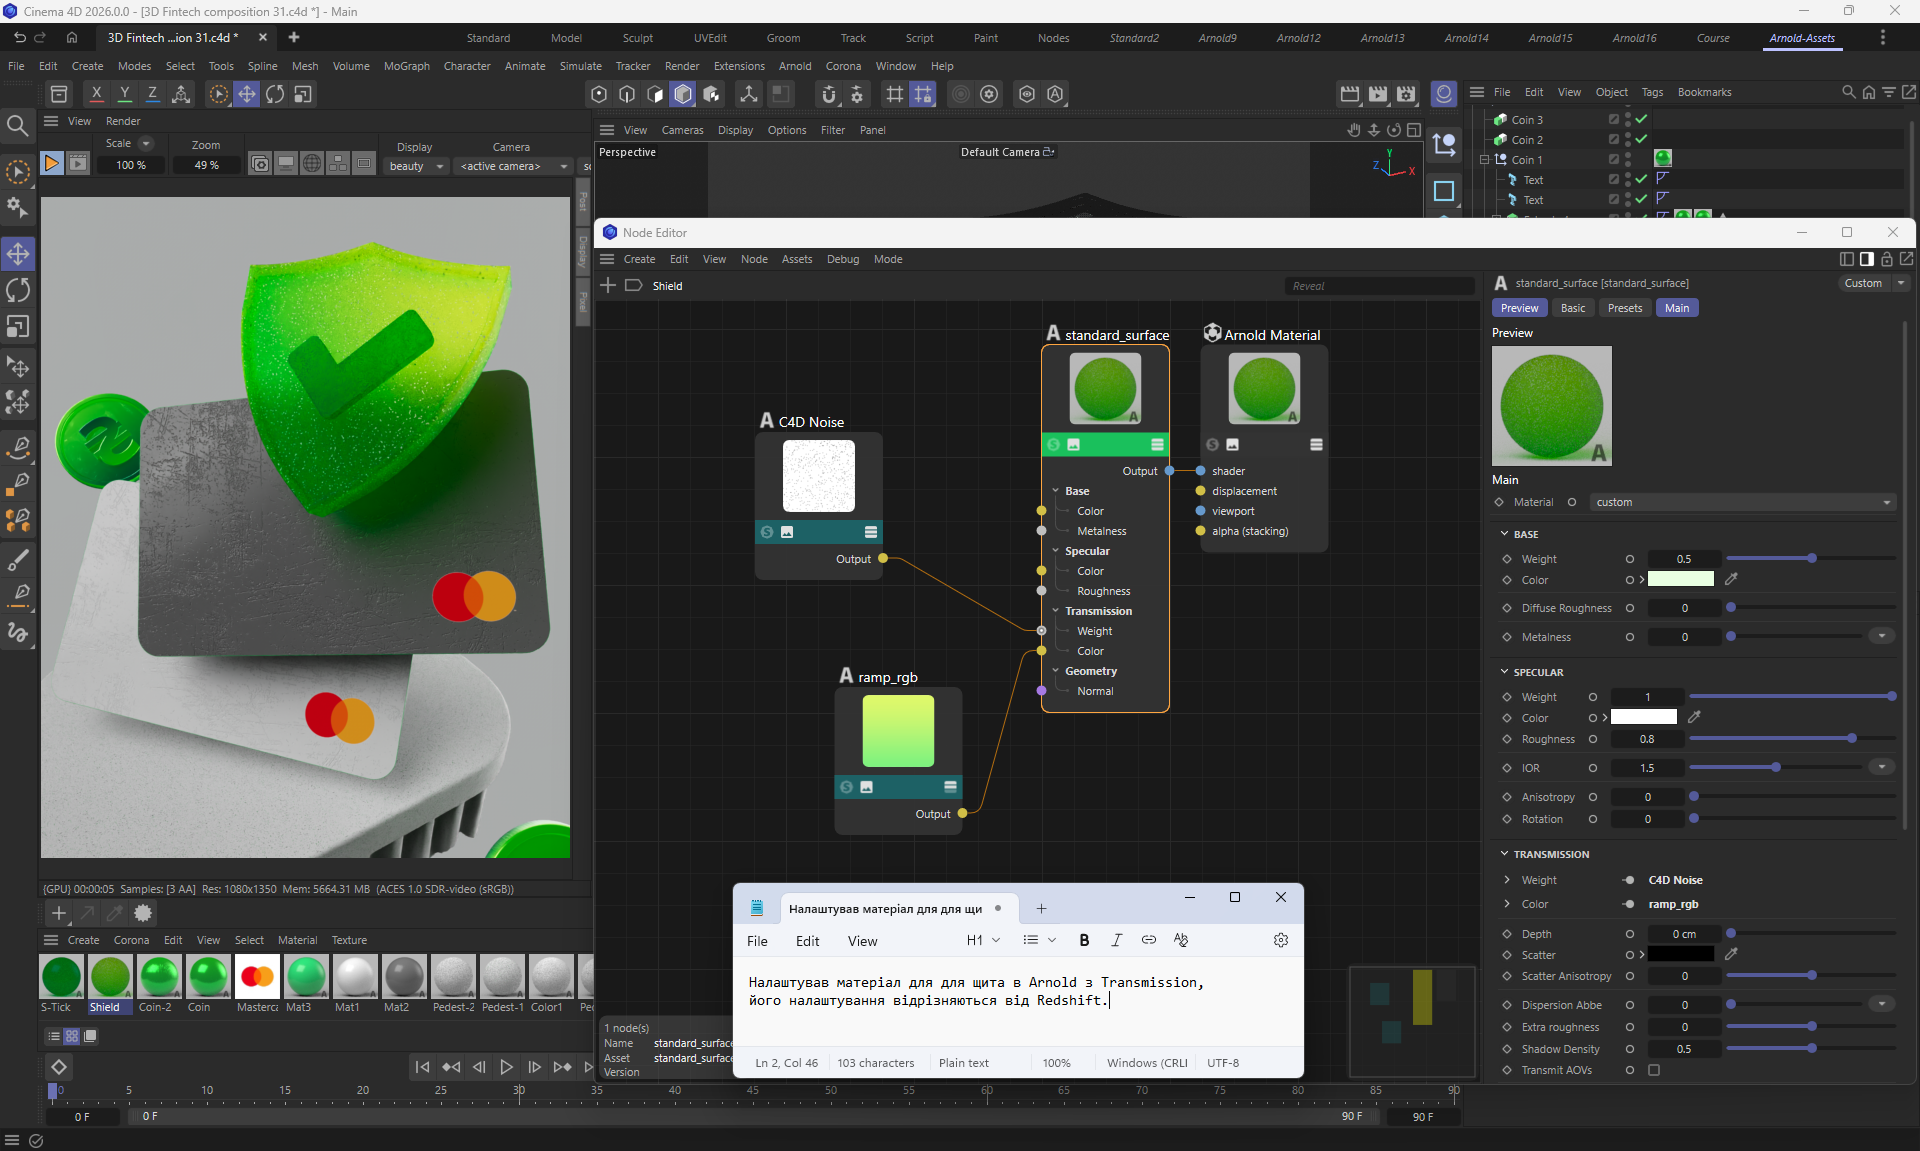Click the X axis lock icon
1920x1151 pixels.
coord(96,93)
